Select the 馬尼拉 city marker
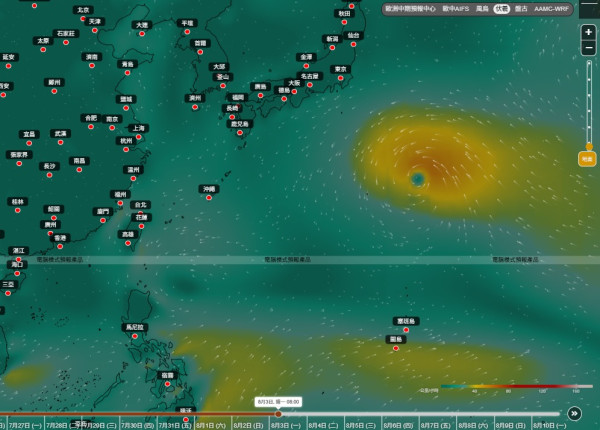Viewport: 600px width, 430px height. point(135,336)
